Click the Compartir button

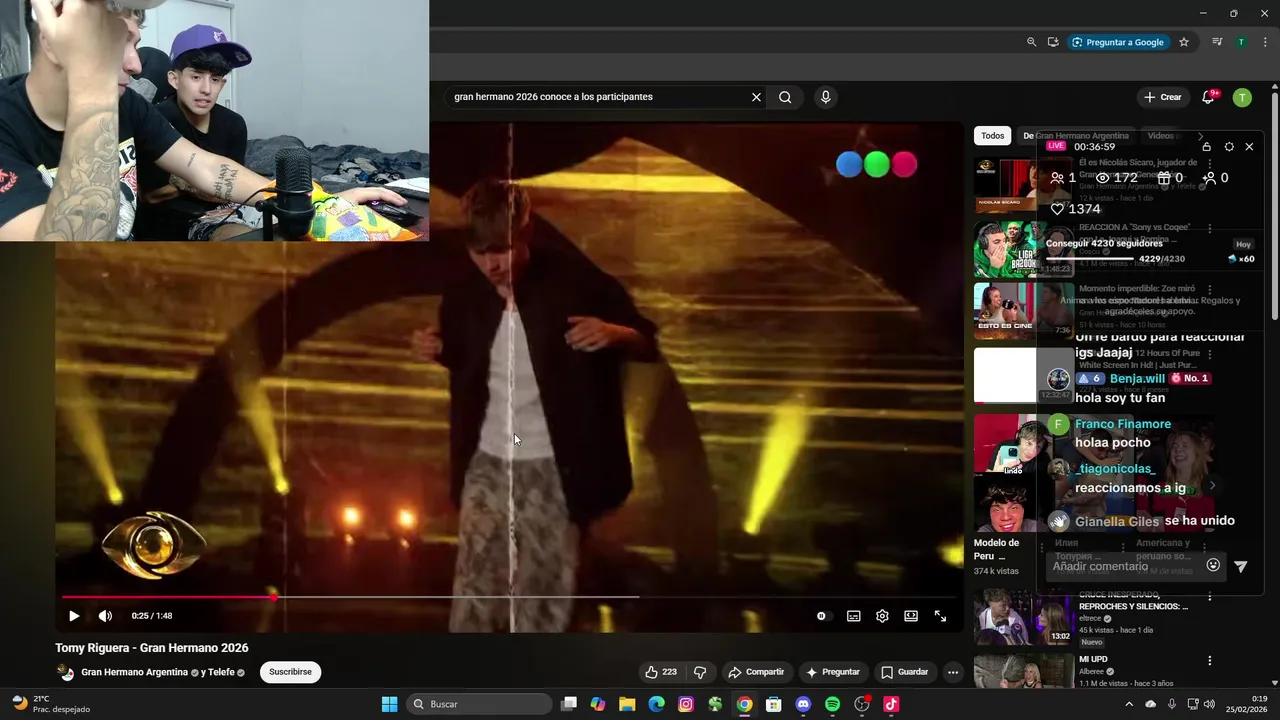(756, 672)
